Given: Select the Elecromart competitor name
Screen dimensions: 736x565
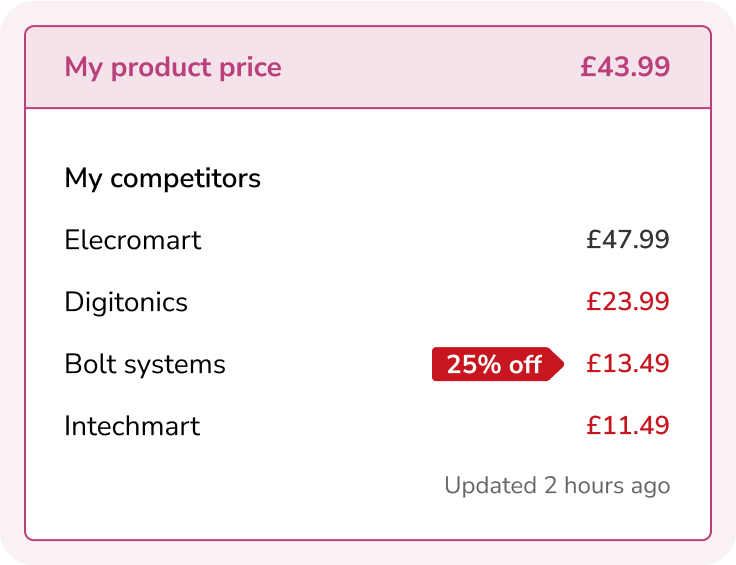Looking at the screenshot, I should coord(133,240).
